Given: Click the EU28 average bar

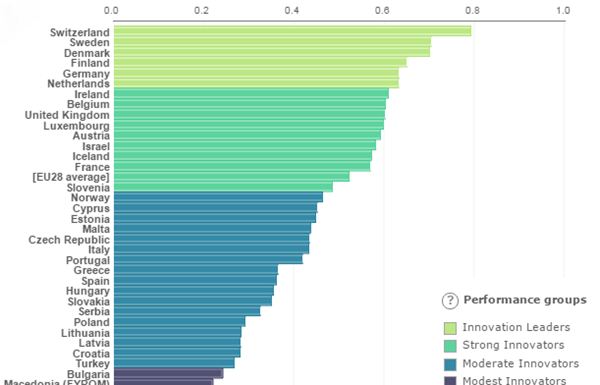Looking at the screenshot, I should [x=232, y=176].
